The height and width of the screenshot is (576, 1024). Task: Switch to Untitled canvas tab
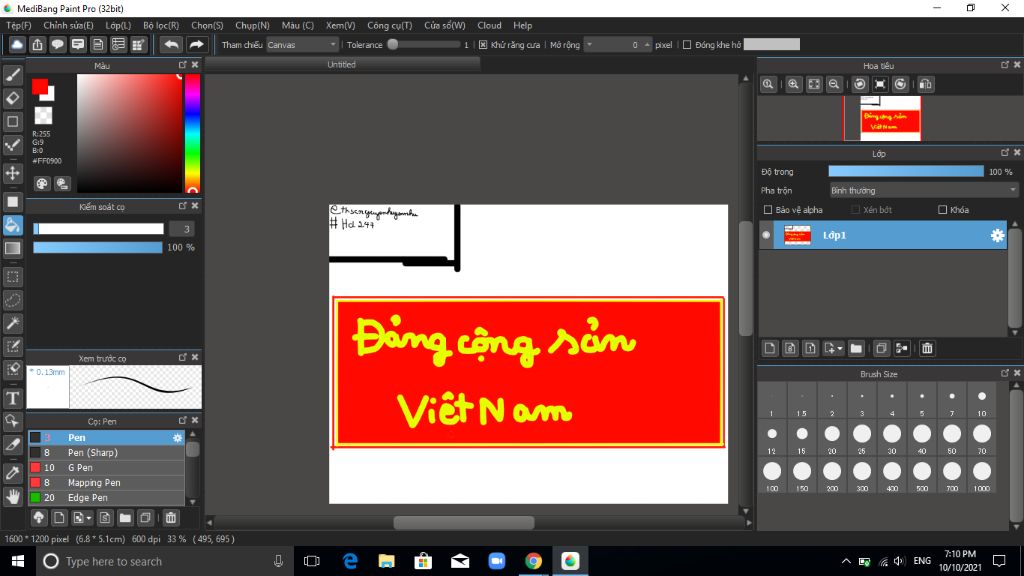point(342,65)
